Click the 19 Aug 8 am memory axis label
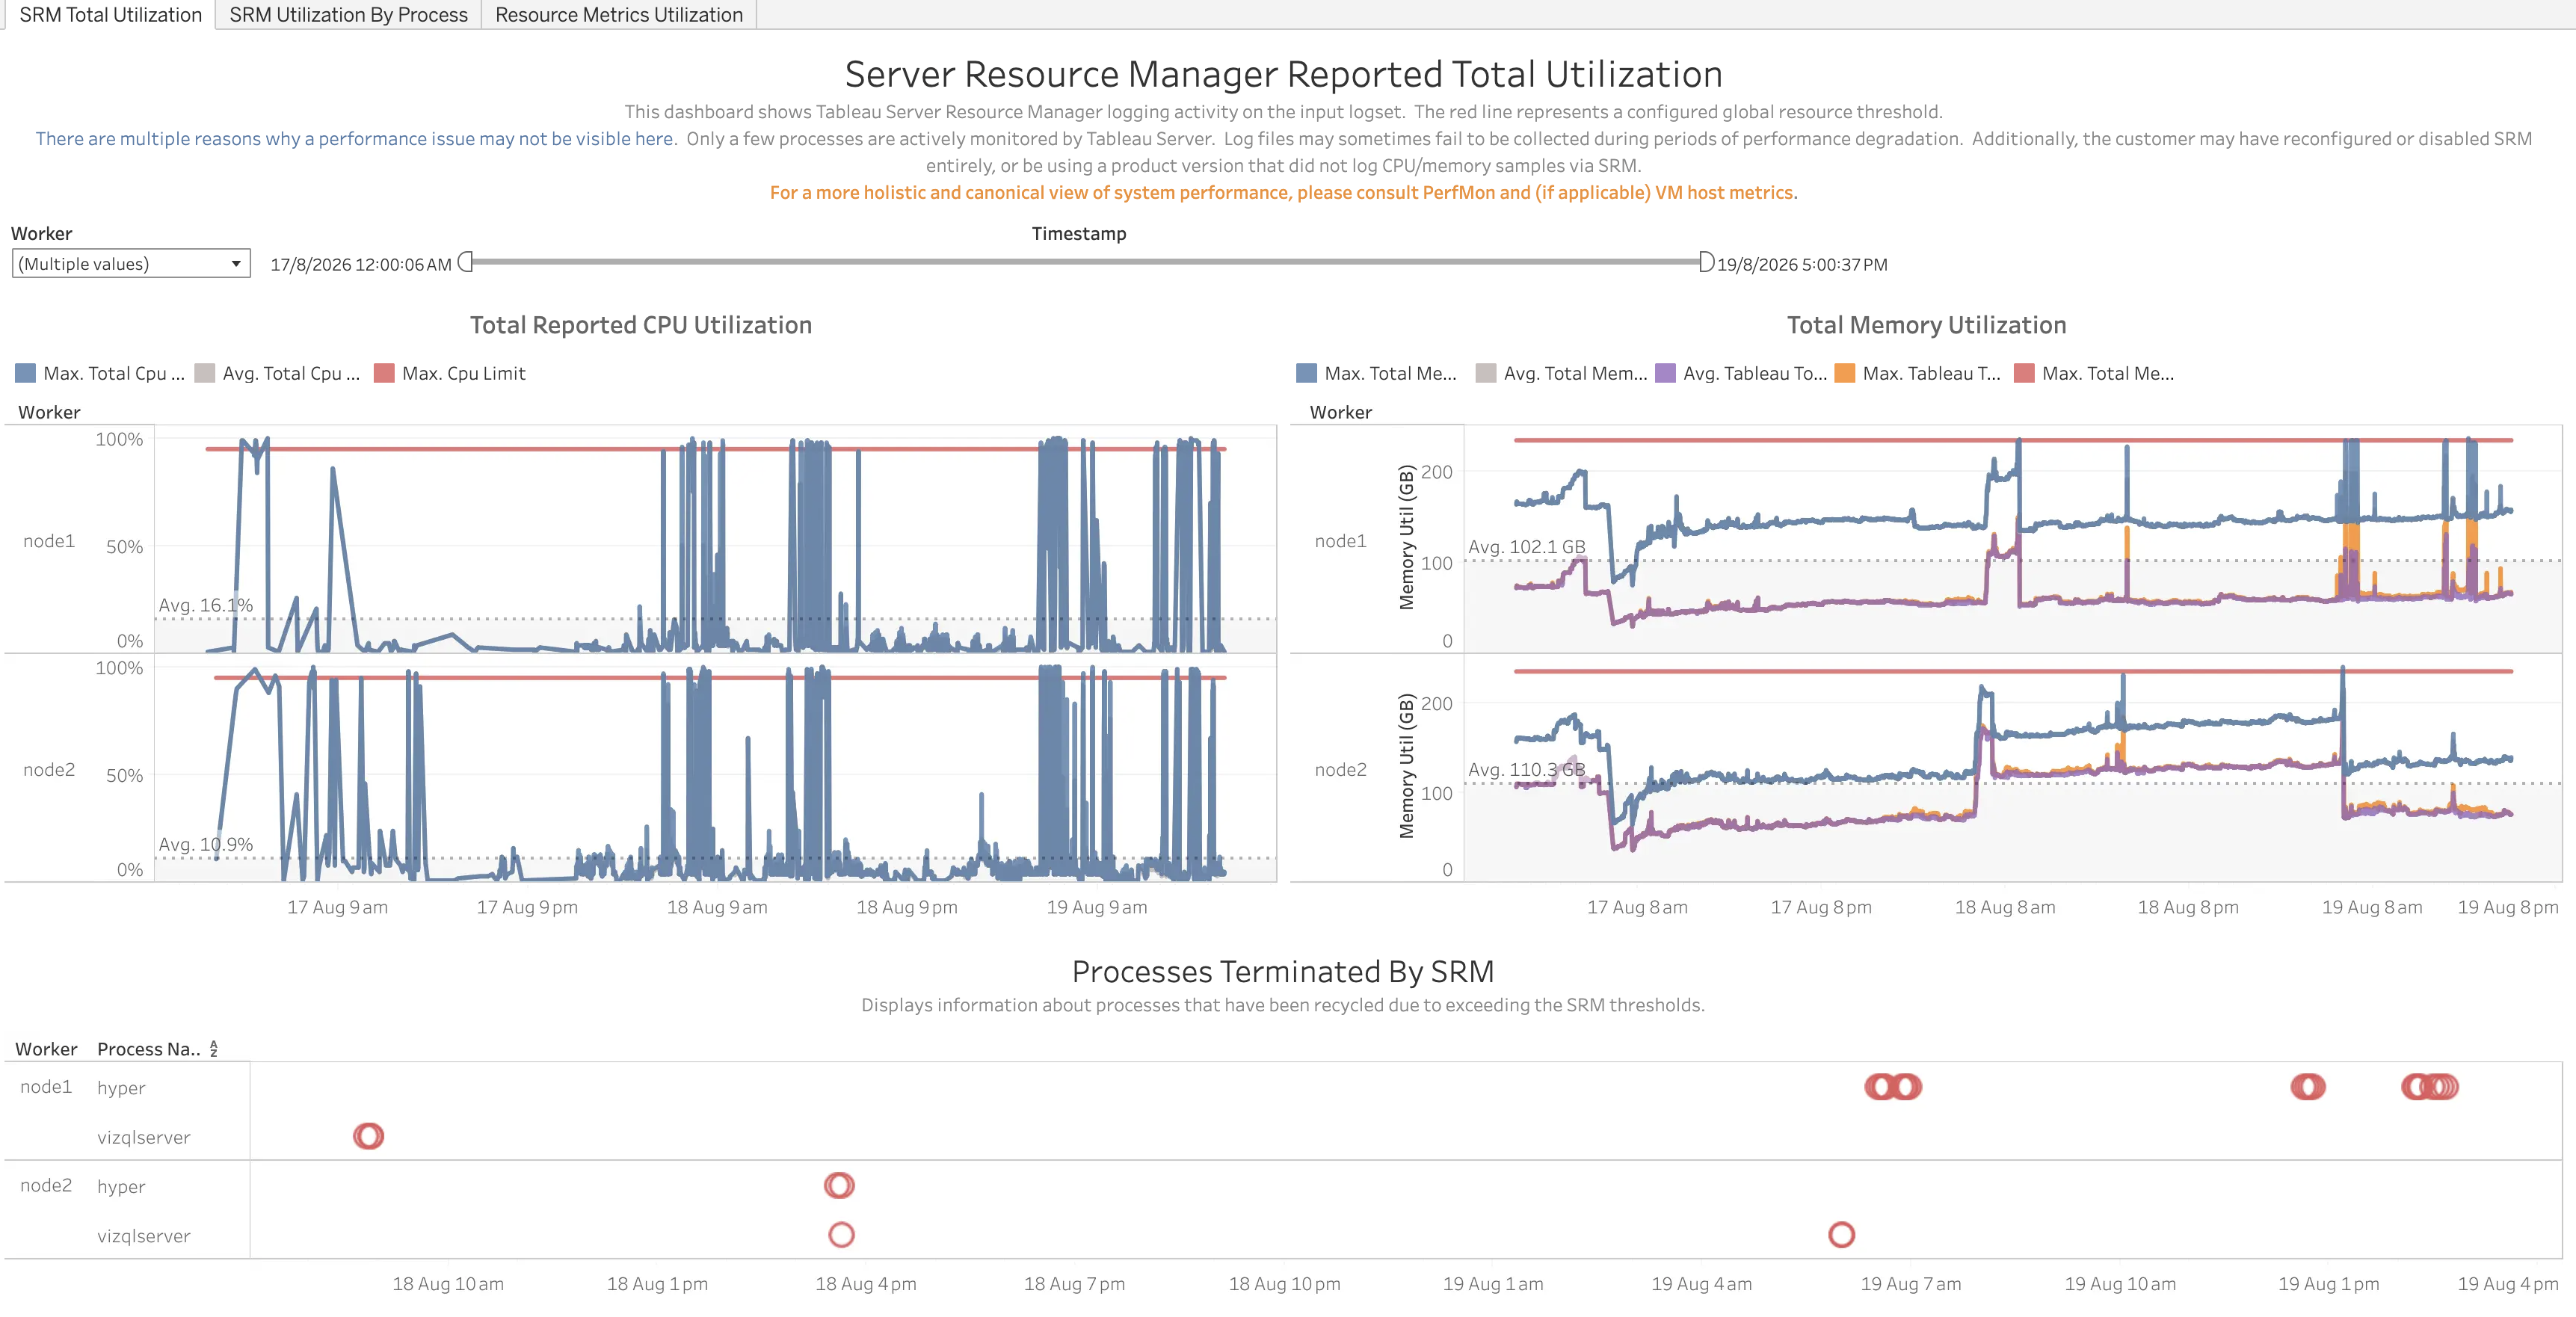Viewport: 2576px width, 1317px height. coord(2371,907)
